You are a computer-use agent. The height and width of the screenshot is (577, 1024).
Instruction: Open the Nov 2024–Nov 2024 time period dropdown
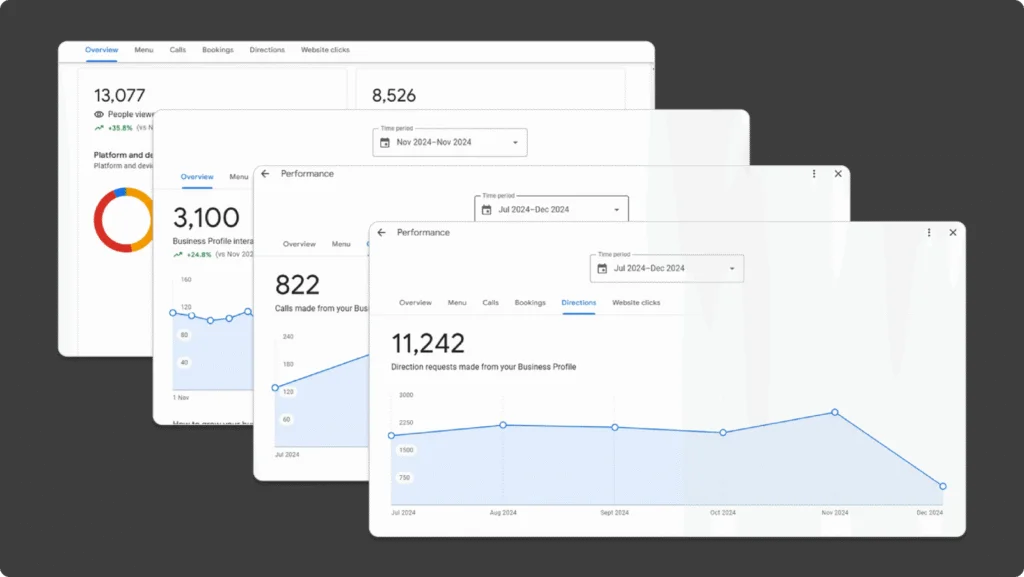(x=515, y=143)
